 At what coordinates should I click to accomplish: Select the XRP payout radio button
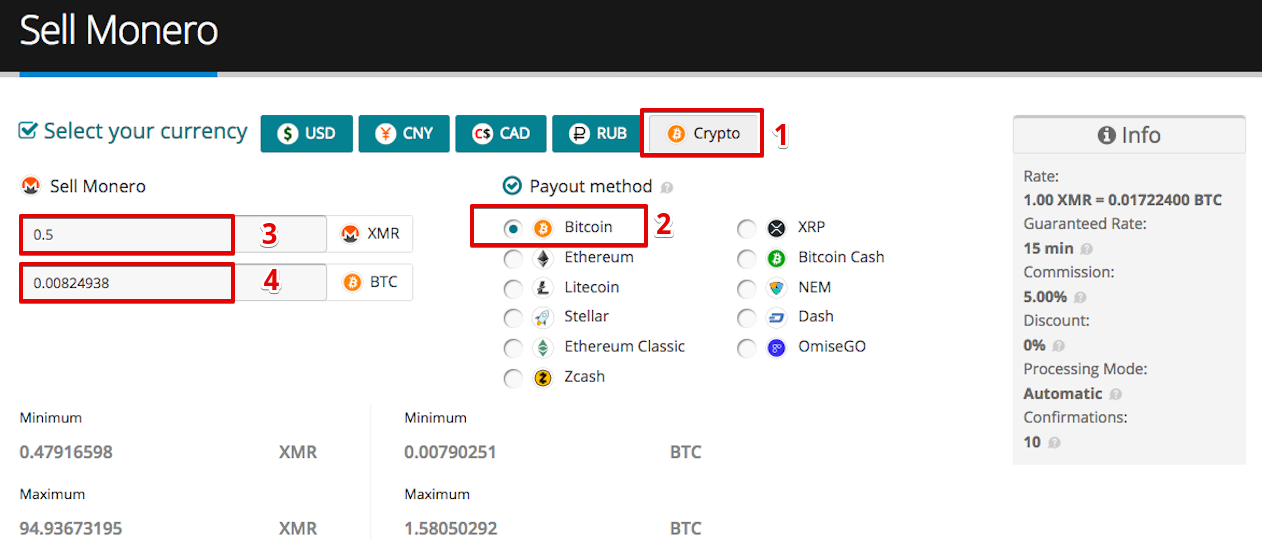point(746,229)
